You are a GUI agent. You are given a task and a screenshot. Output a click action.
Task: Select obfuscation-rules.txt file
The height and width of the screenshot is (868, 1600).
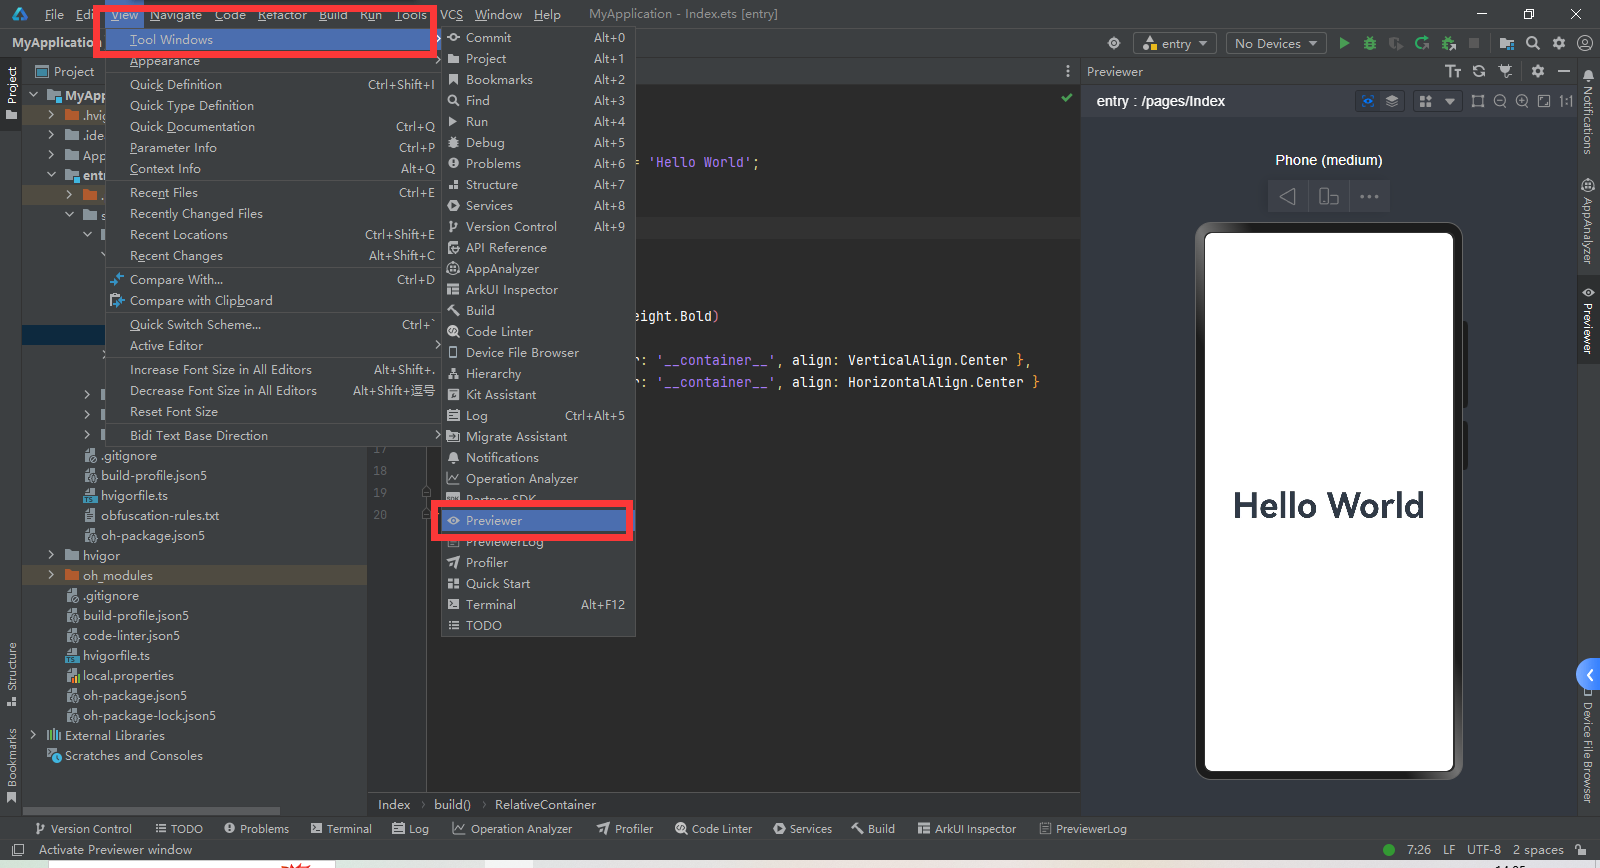(160, 515)
